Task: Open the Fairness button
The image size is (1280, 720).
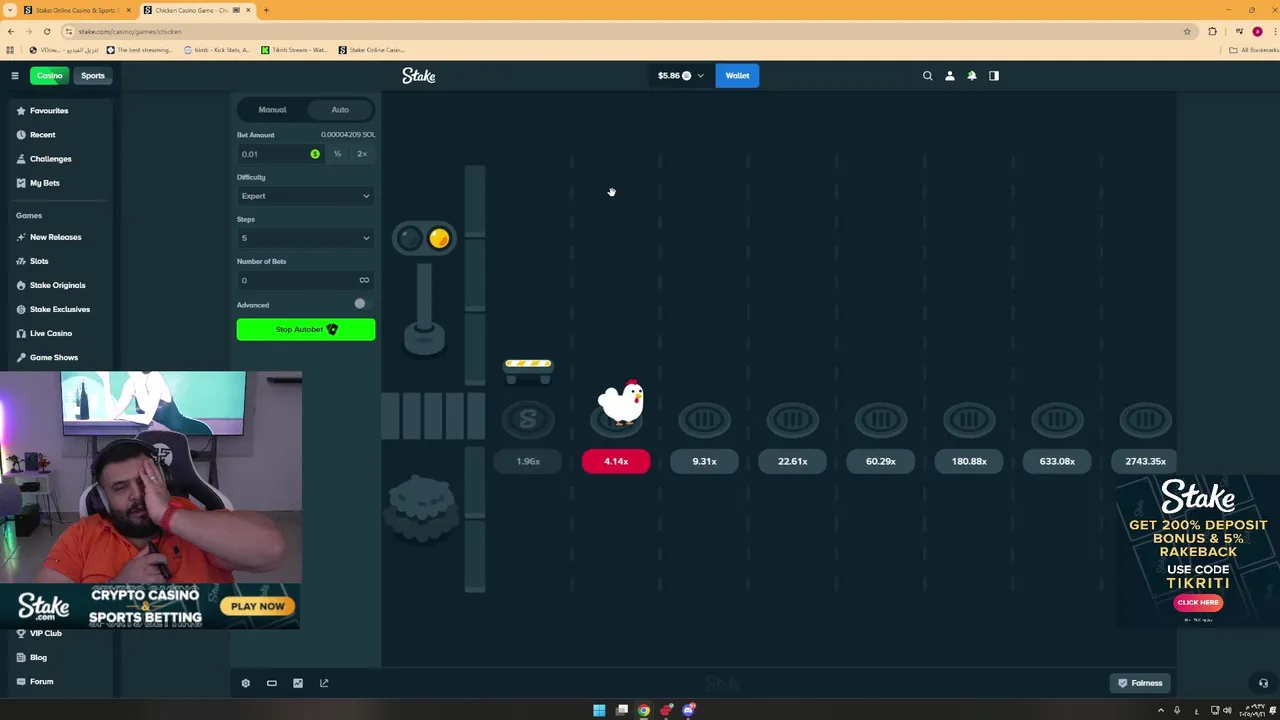Action: pyautogui.click(x=1141, y=683)
